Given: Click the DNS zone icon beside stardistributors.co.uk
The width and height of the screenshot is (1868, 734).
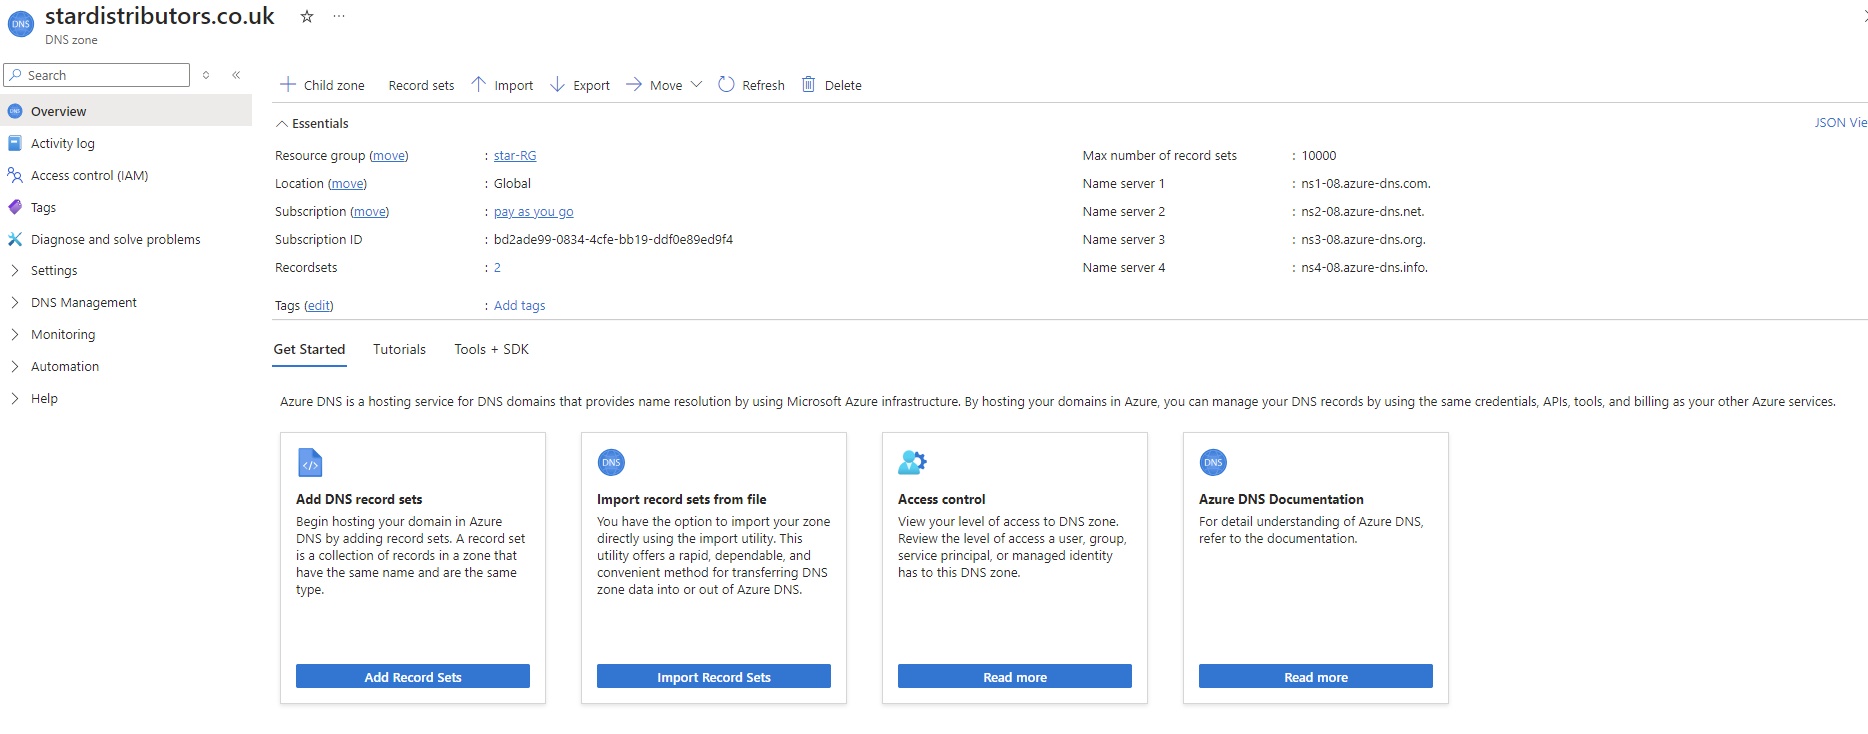Looking at the screenshot, I should (21, 24).
